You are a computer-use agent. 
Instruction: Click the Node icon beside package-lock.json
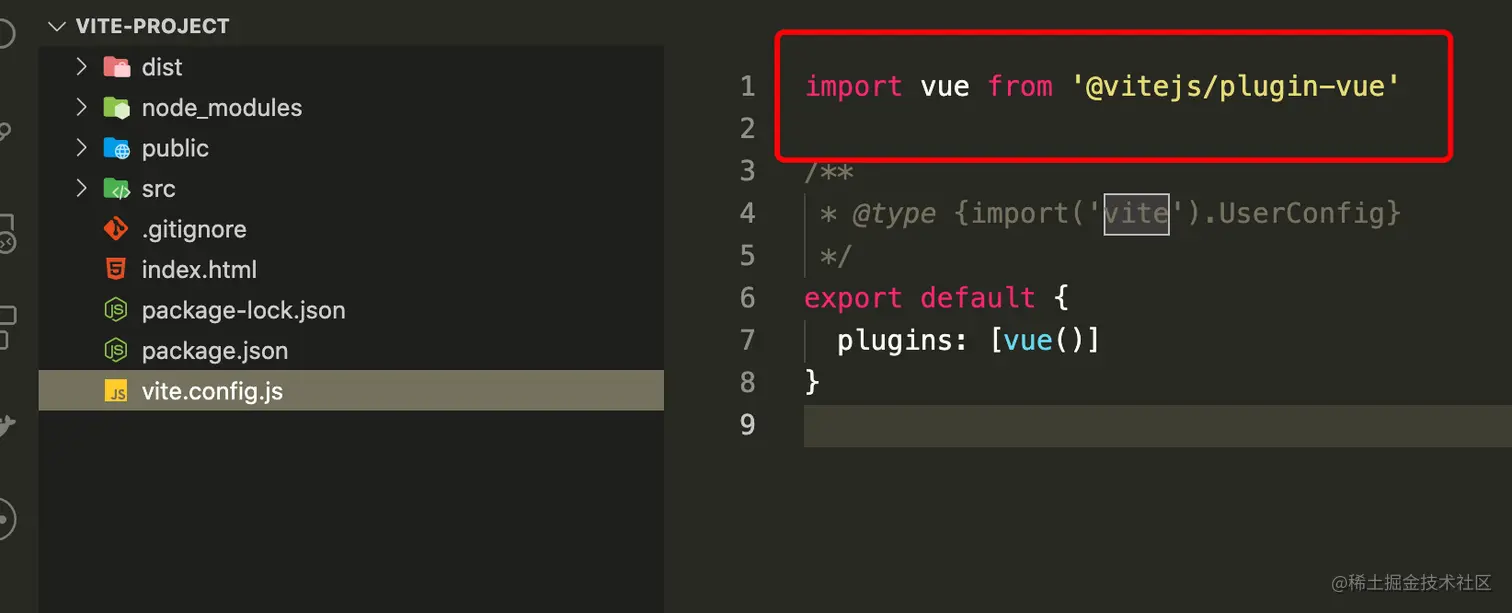pos(116,310)
